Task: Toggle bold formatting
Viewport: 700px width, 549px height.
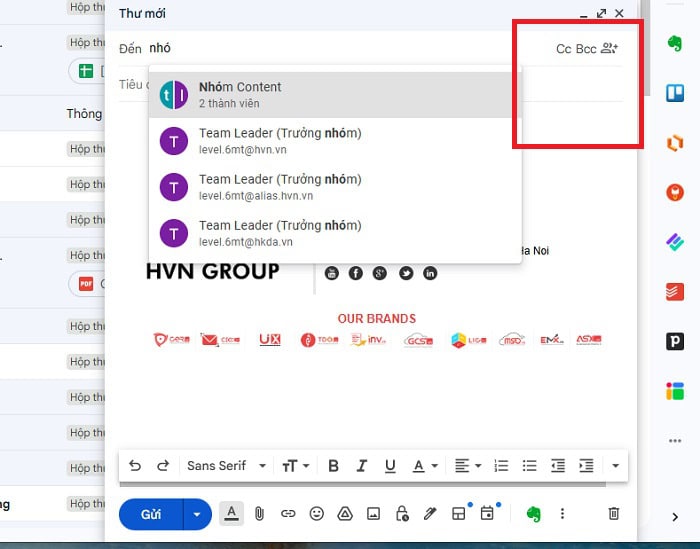Action: click(x=333, y=465)
